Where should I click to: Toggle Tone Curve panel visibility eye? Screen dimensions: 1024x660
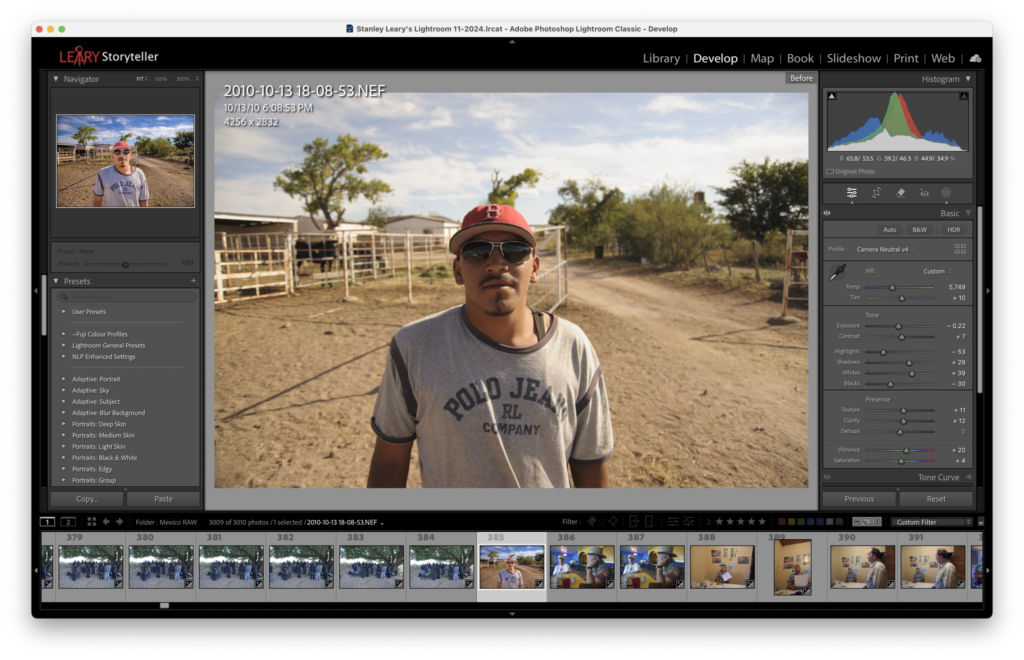827,477
